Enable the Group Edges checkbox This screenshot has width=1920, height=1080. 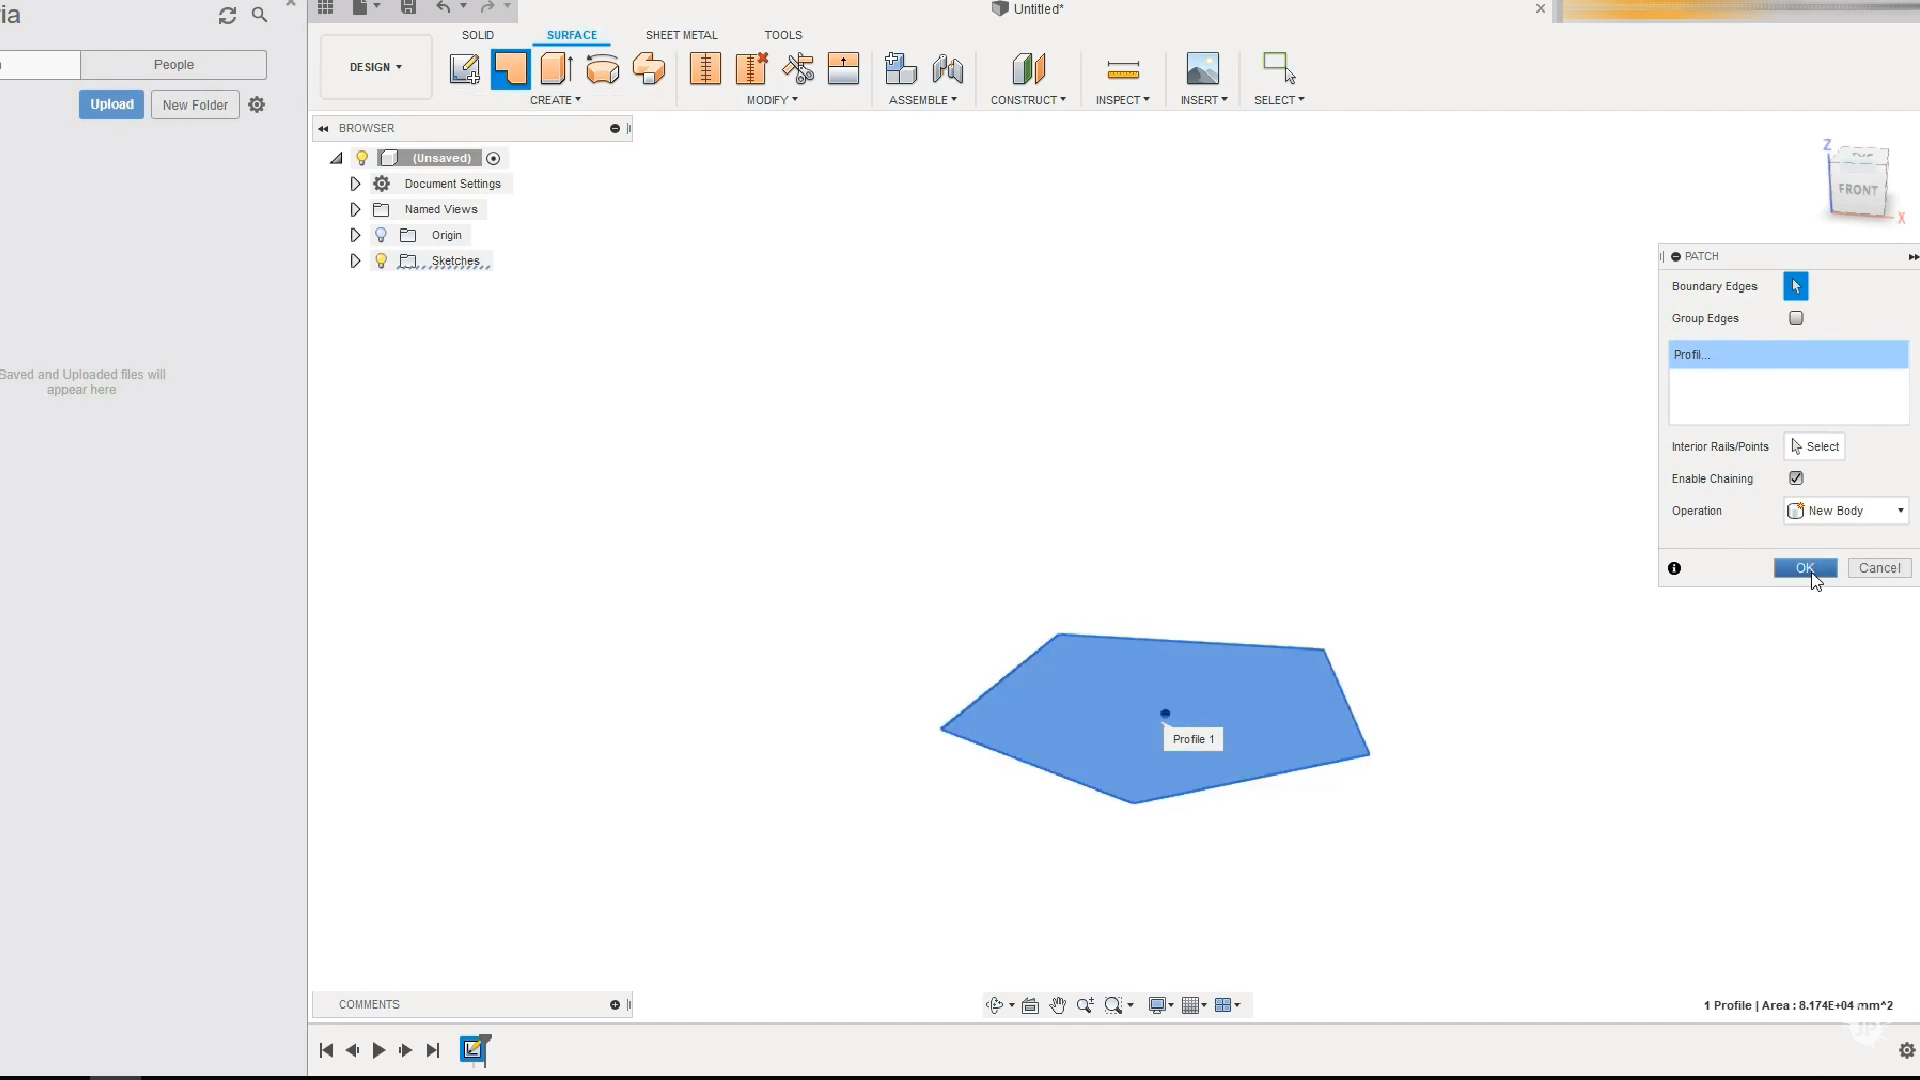(x=1796, y=318)
